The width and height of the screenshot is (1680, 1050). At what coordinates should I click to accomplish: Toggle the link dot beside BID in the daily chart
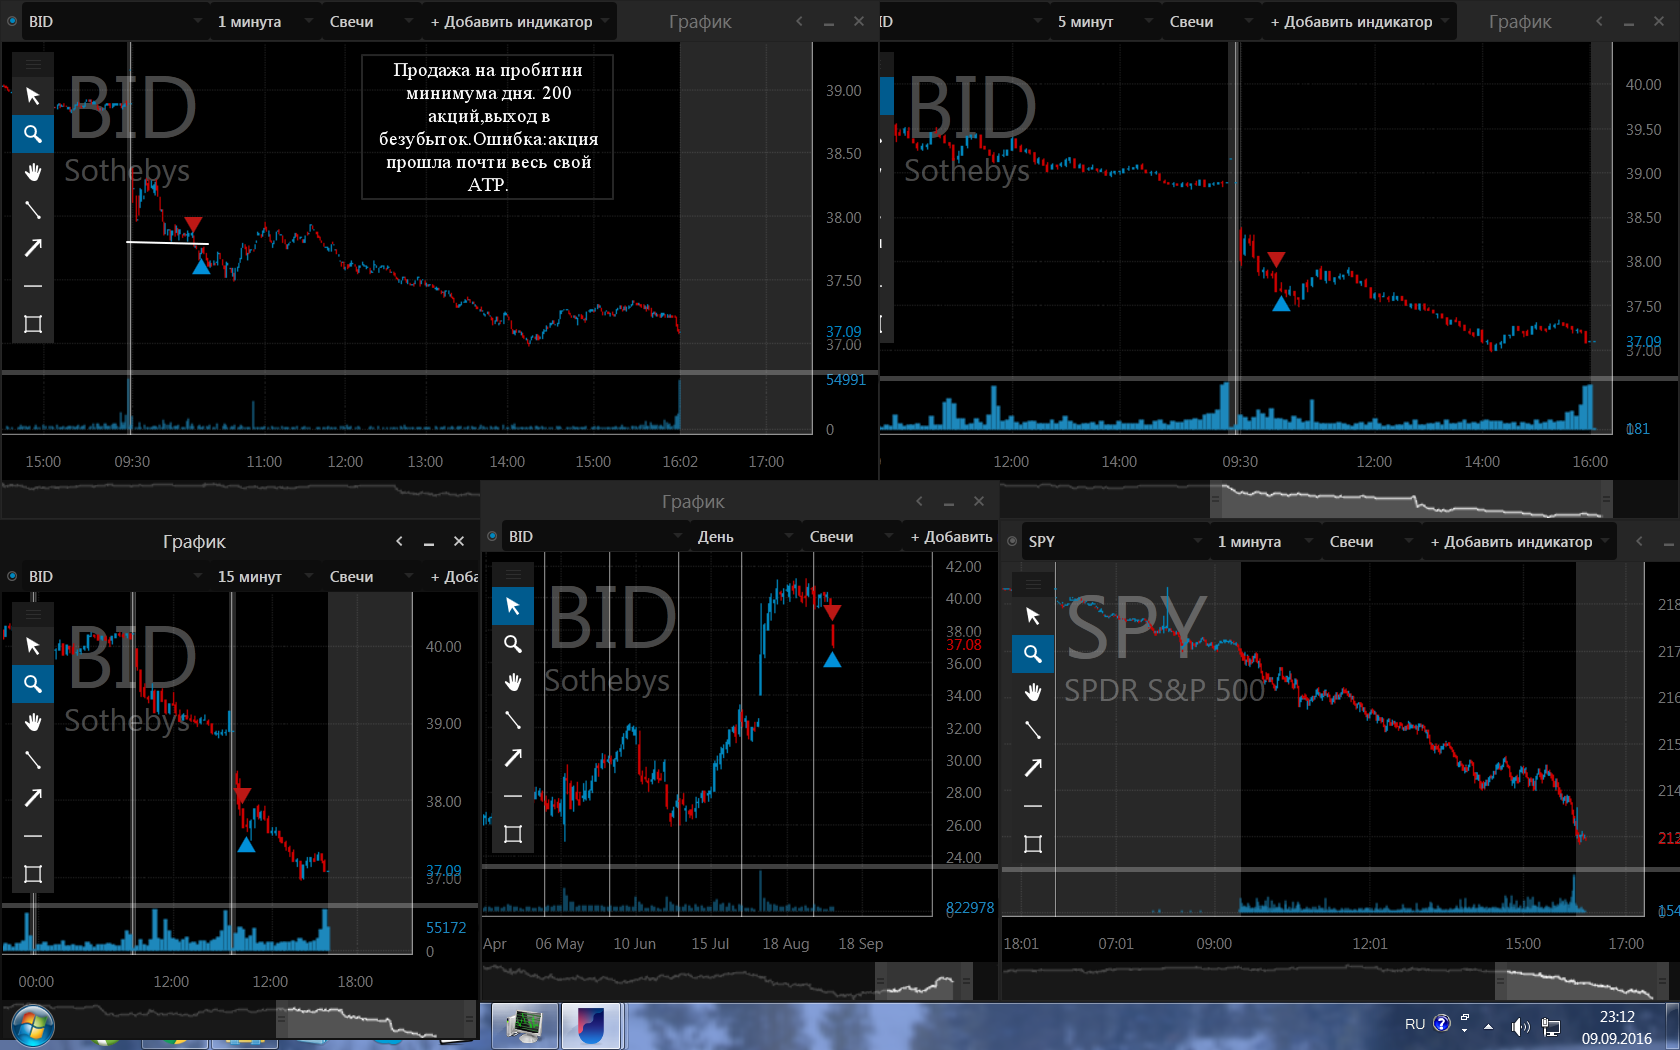pos(492,537)
